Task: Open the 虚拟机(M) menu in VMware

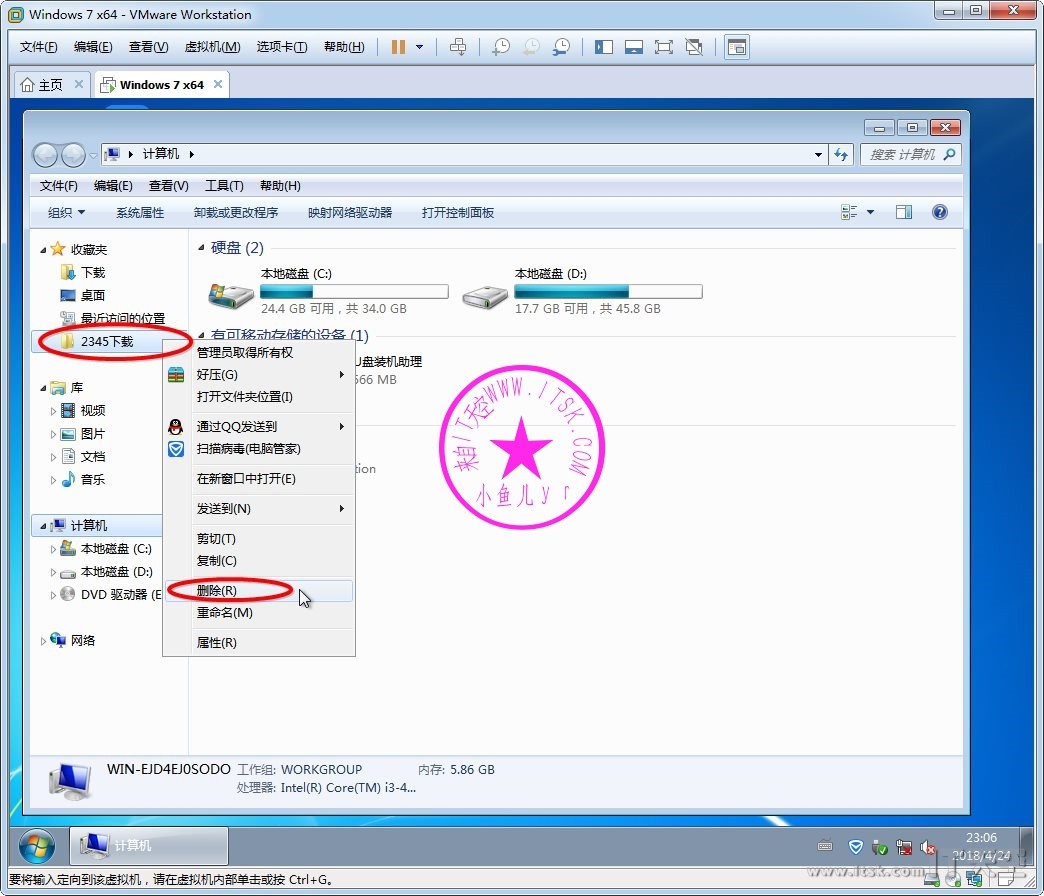Action: (x=212, y=47)
